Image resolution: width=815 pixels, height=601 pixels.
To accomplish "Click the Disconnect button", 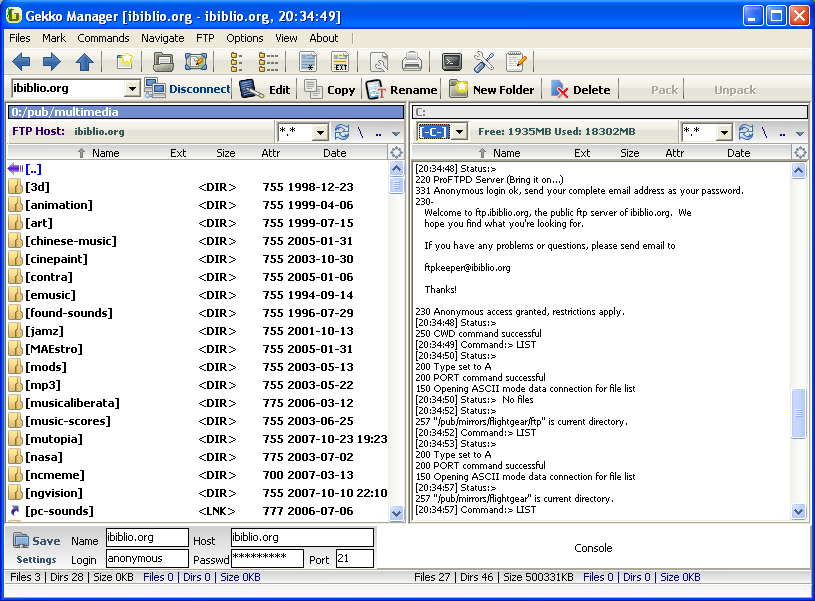I will pos(188,89).
